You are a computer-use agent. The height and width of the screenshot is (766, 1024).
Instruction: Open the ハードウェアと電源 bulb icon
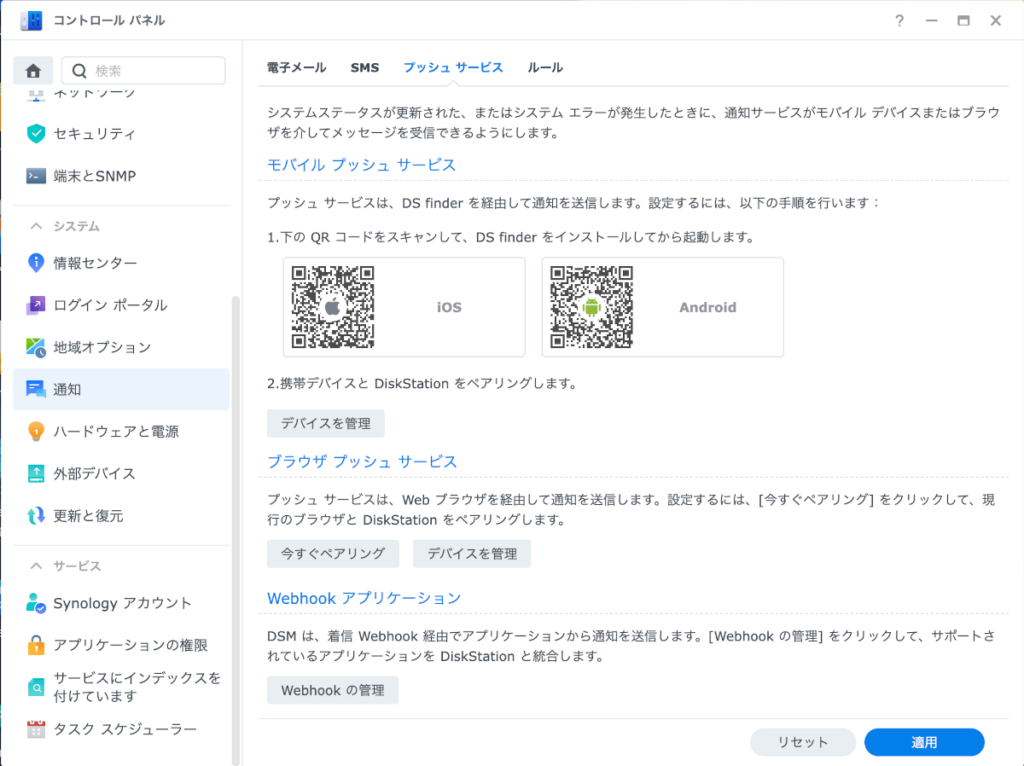(x=36, y=431)
